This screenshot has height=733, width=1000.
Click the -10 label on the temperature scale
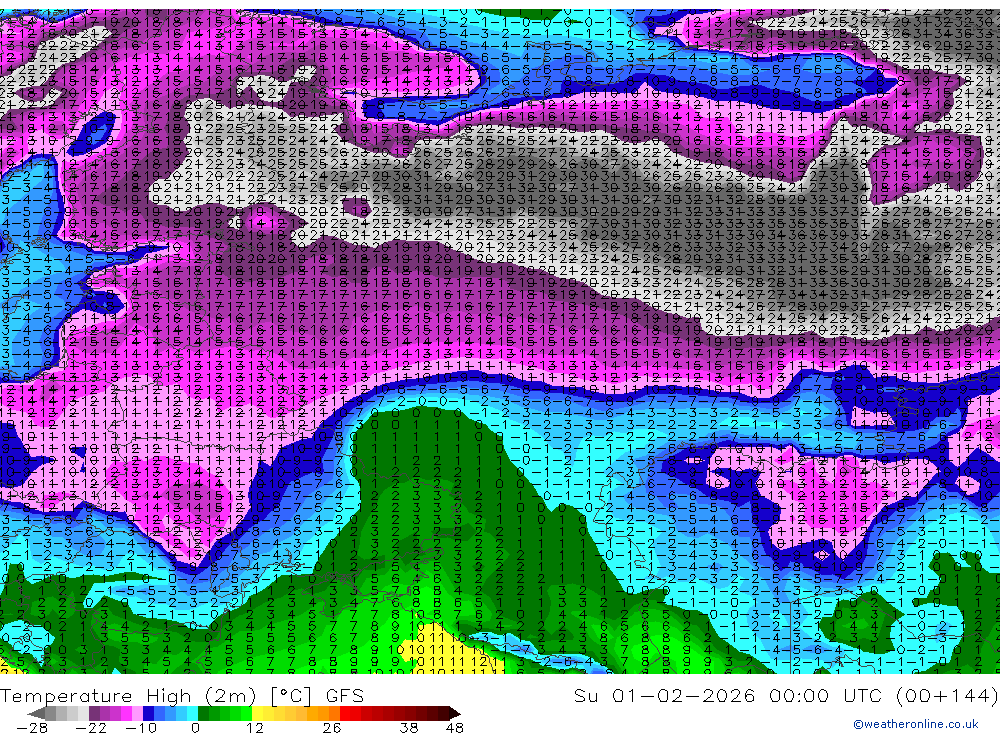point(140,727)
